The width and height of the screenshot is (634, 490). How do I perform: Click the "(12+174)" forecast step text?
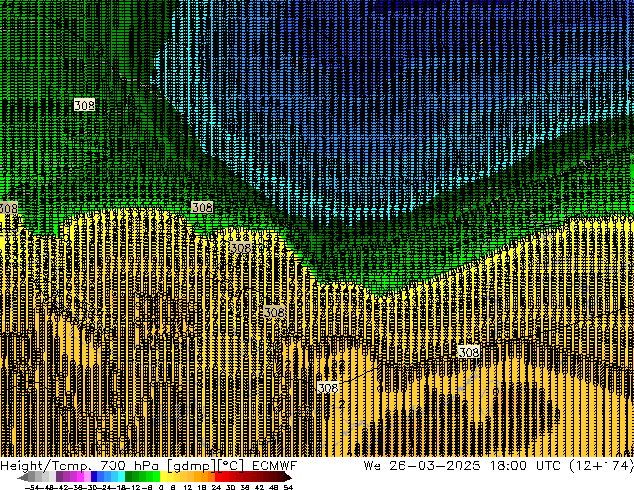[602, 466]
